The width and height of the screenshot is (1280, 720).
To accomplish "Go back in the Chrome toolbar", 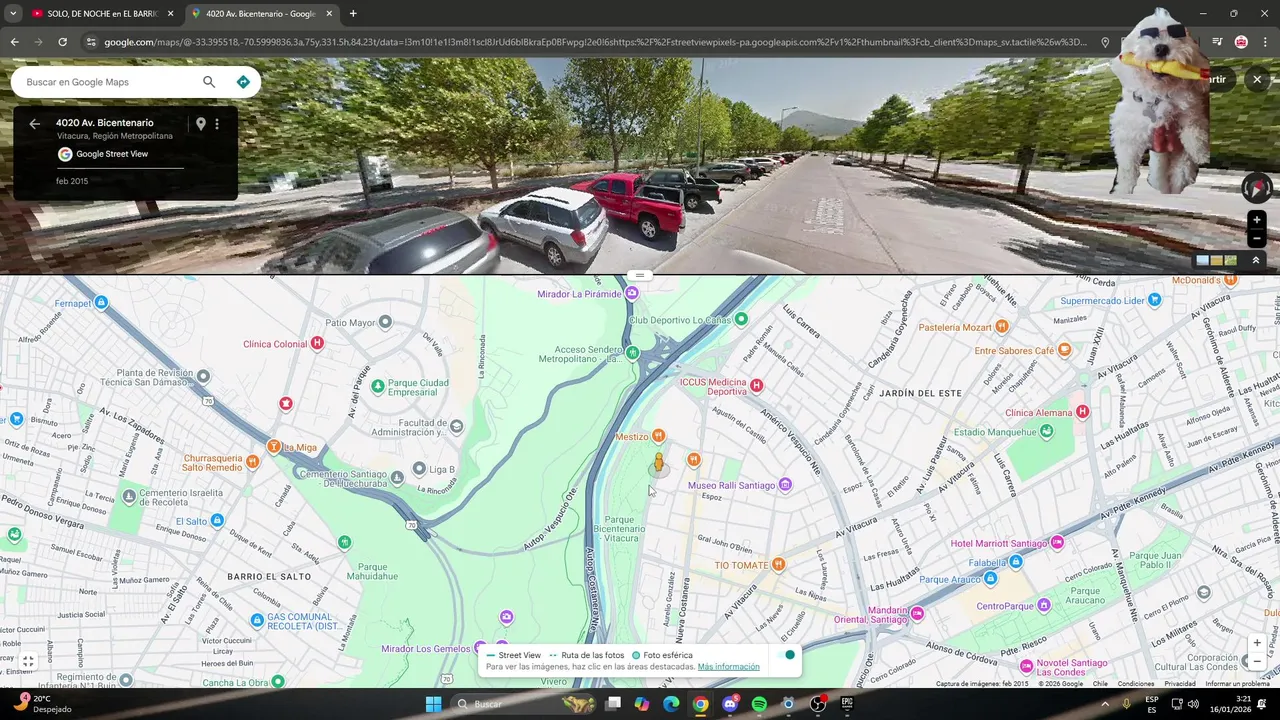I will point(14,42).
